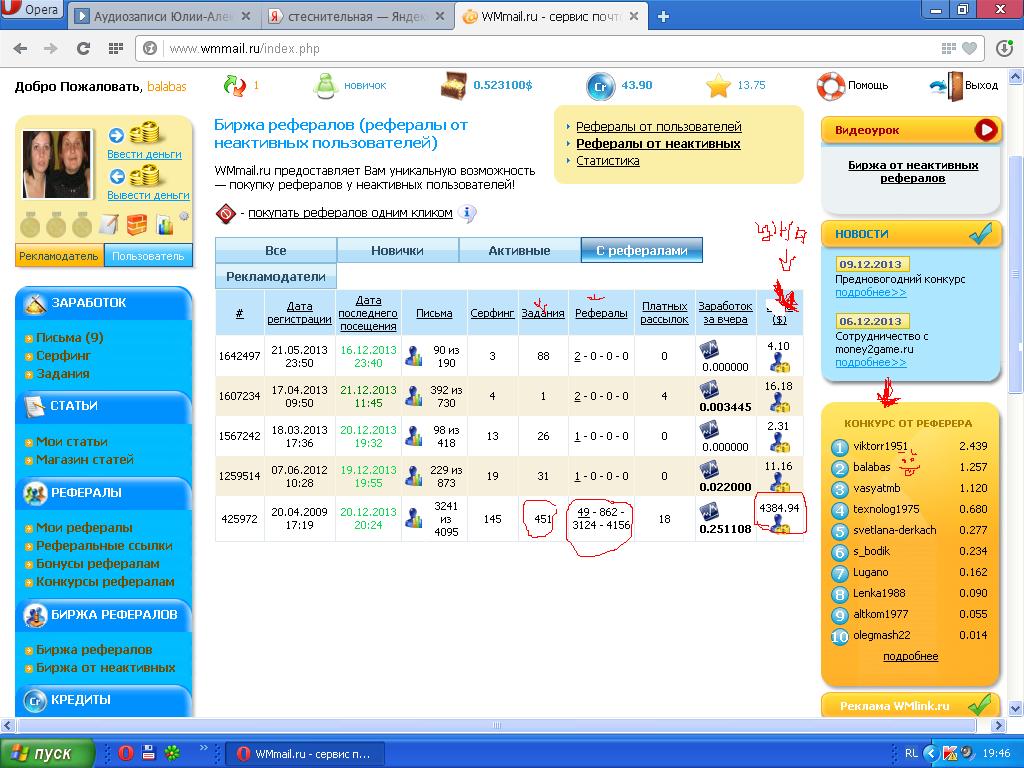Select the Все filter tab
Screen dimensions: 1024x768
[x=276, y=250]
